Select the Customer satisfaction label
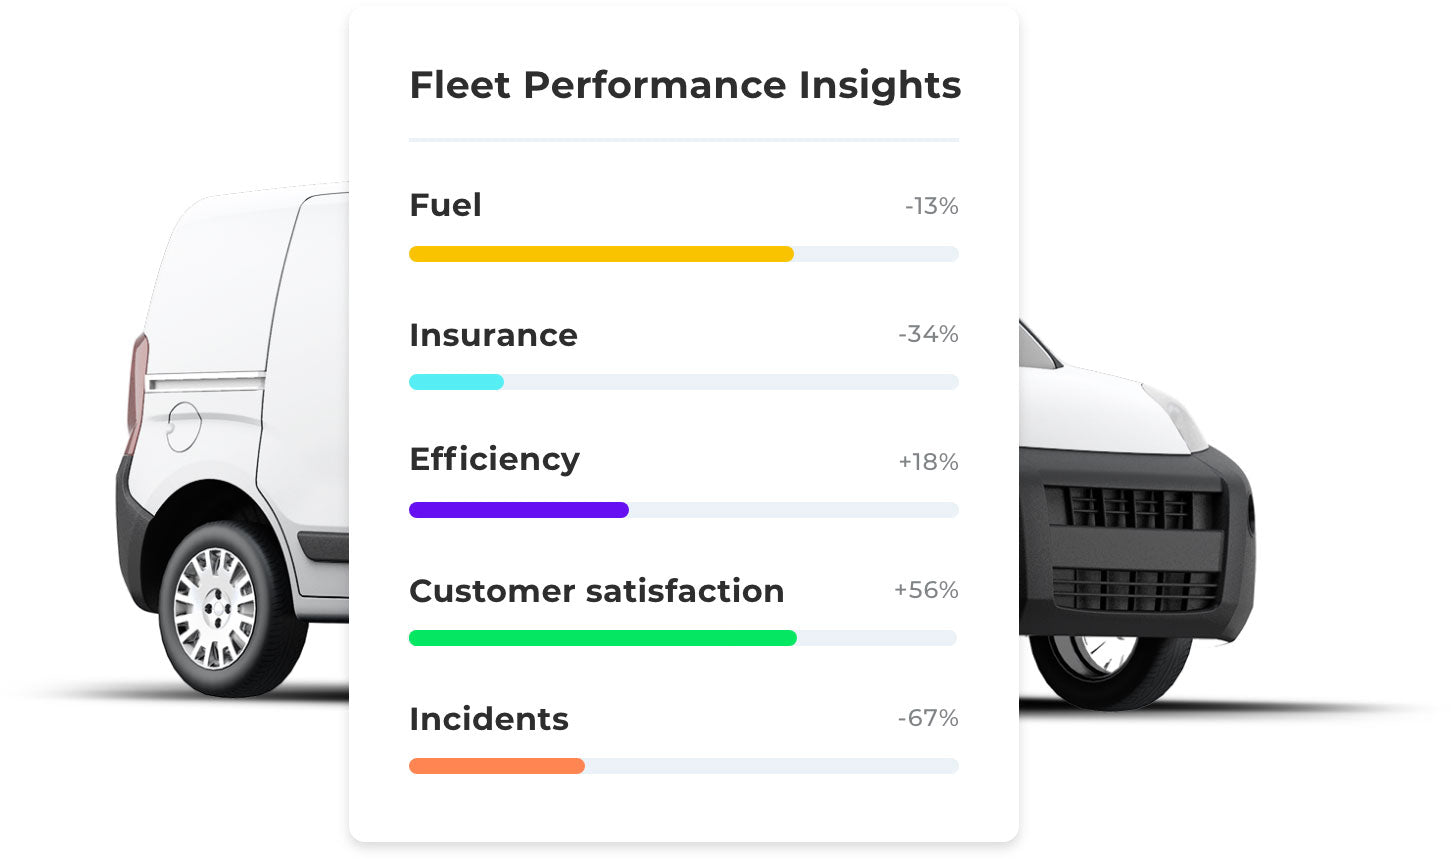 (596, 591)
